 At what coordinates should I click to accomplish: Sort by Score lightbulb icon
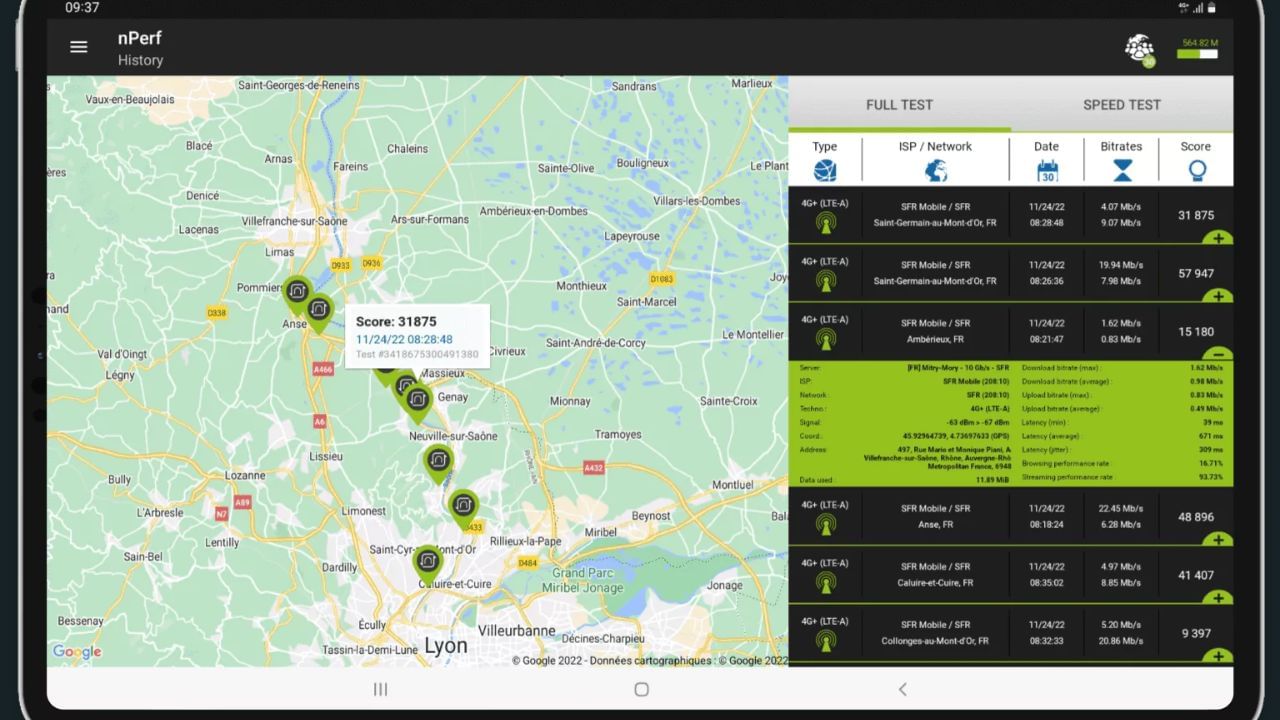coord(1196,170)
